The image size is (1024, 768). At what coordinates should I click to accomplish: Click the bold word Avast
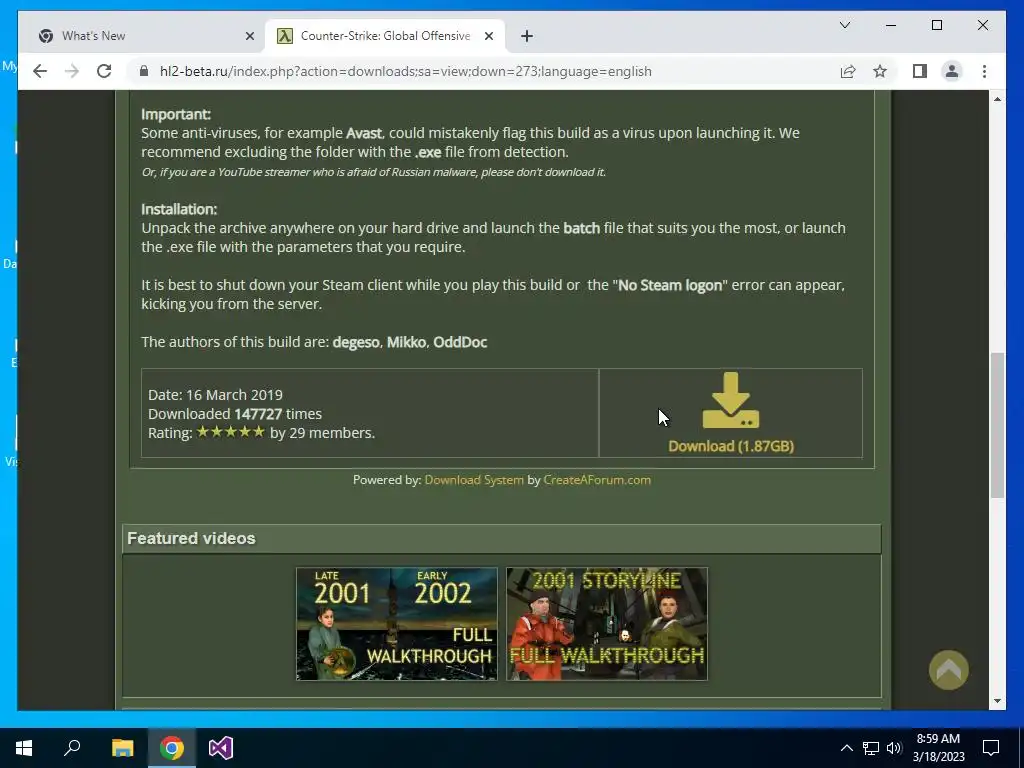tap(364, 133)
